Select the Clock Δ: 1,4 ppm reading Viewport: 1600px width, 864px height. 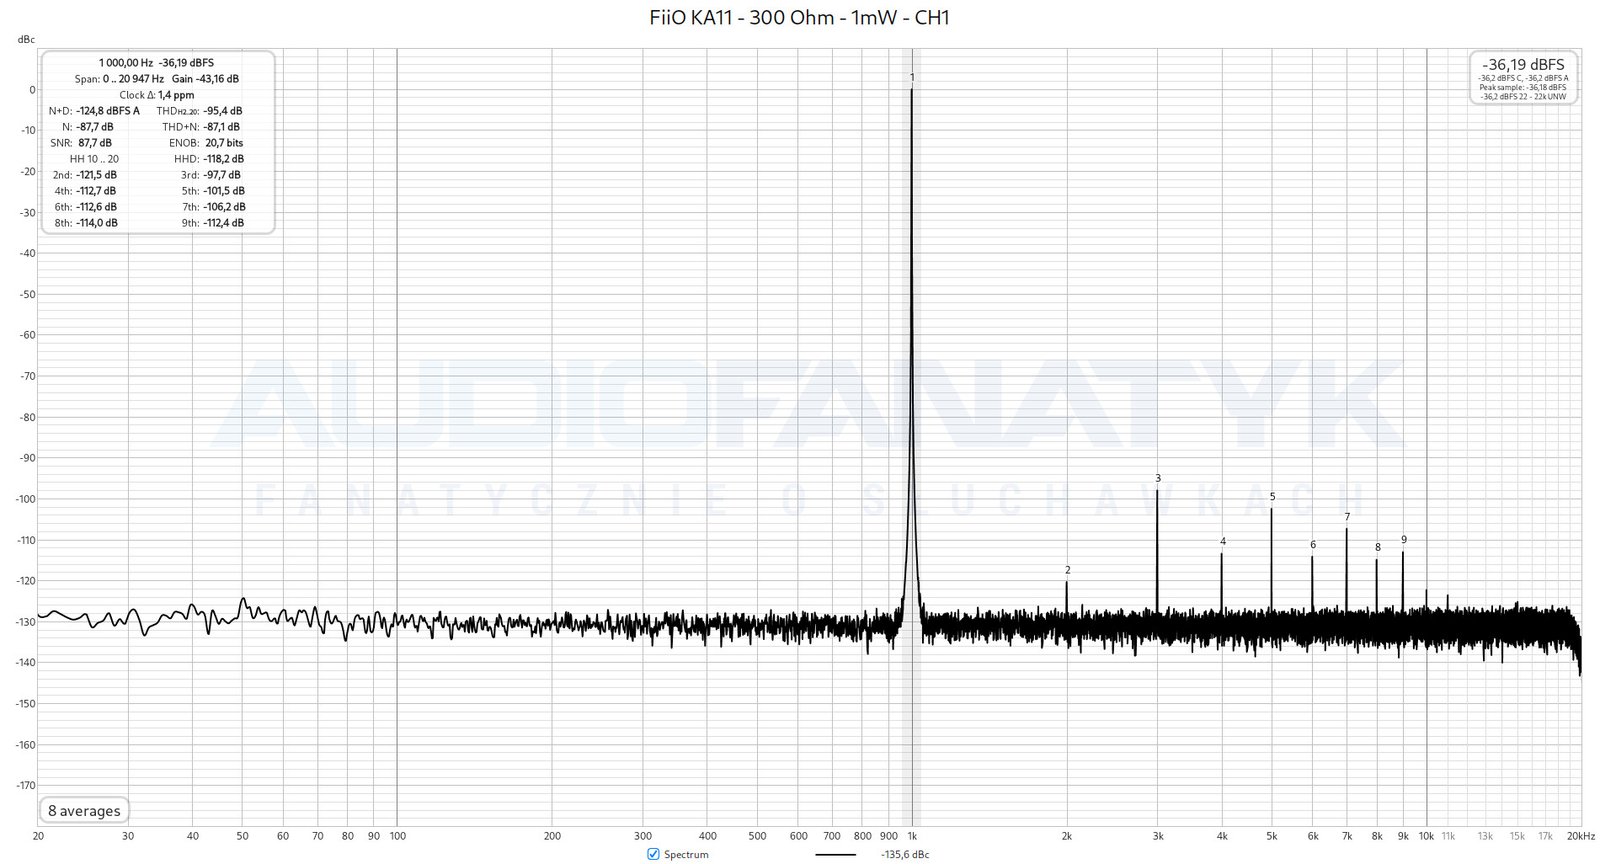pyautogui.click(x=156, y=95)
